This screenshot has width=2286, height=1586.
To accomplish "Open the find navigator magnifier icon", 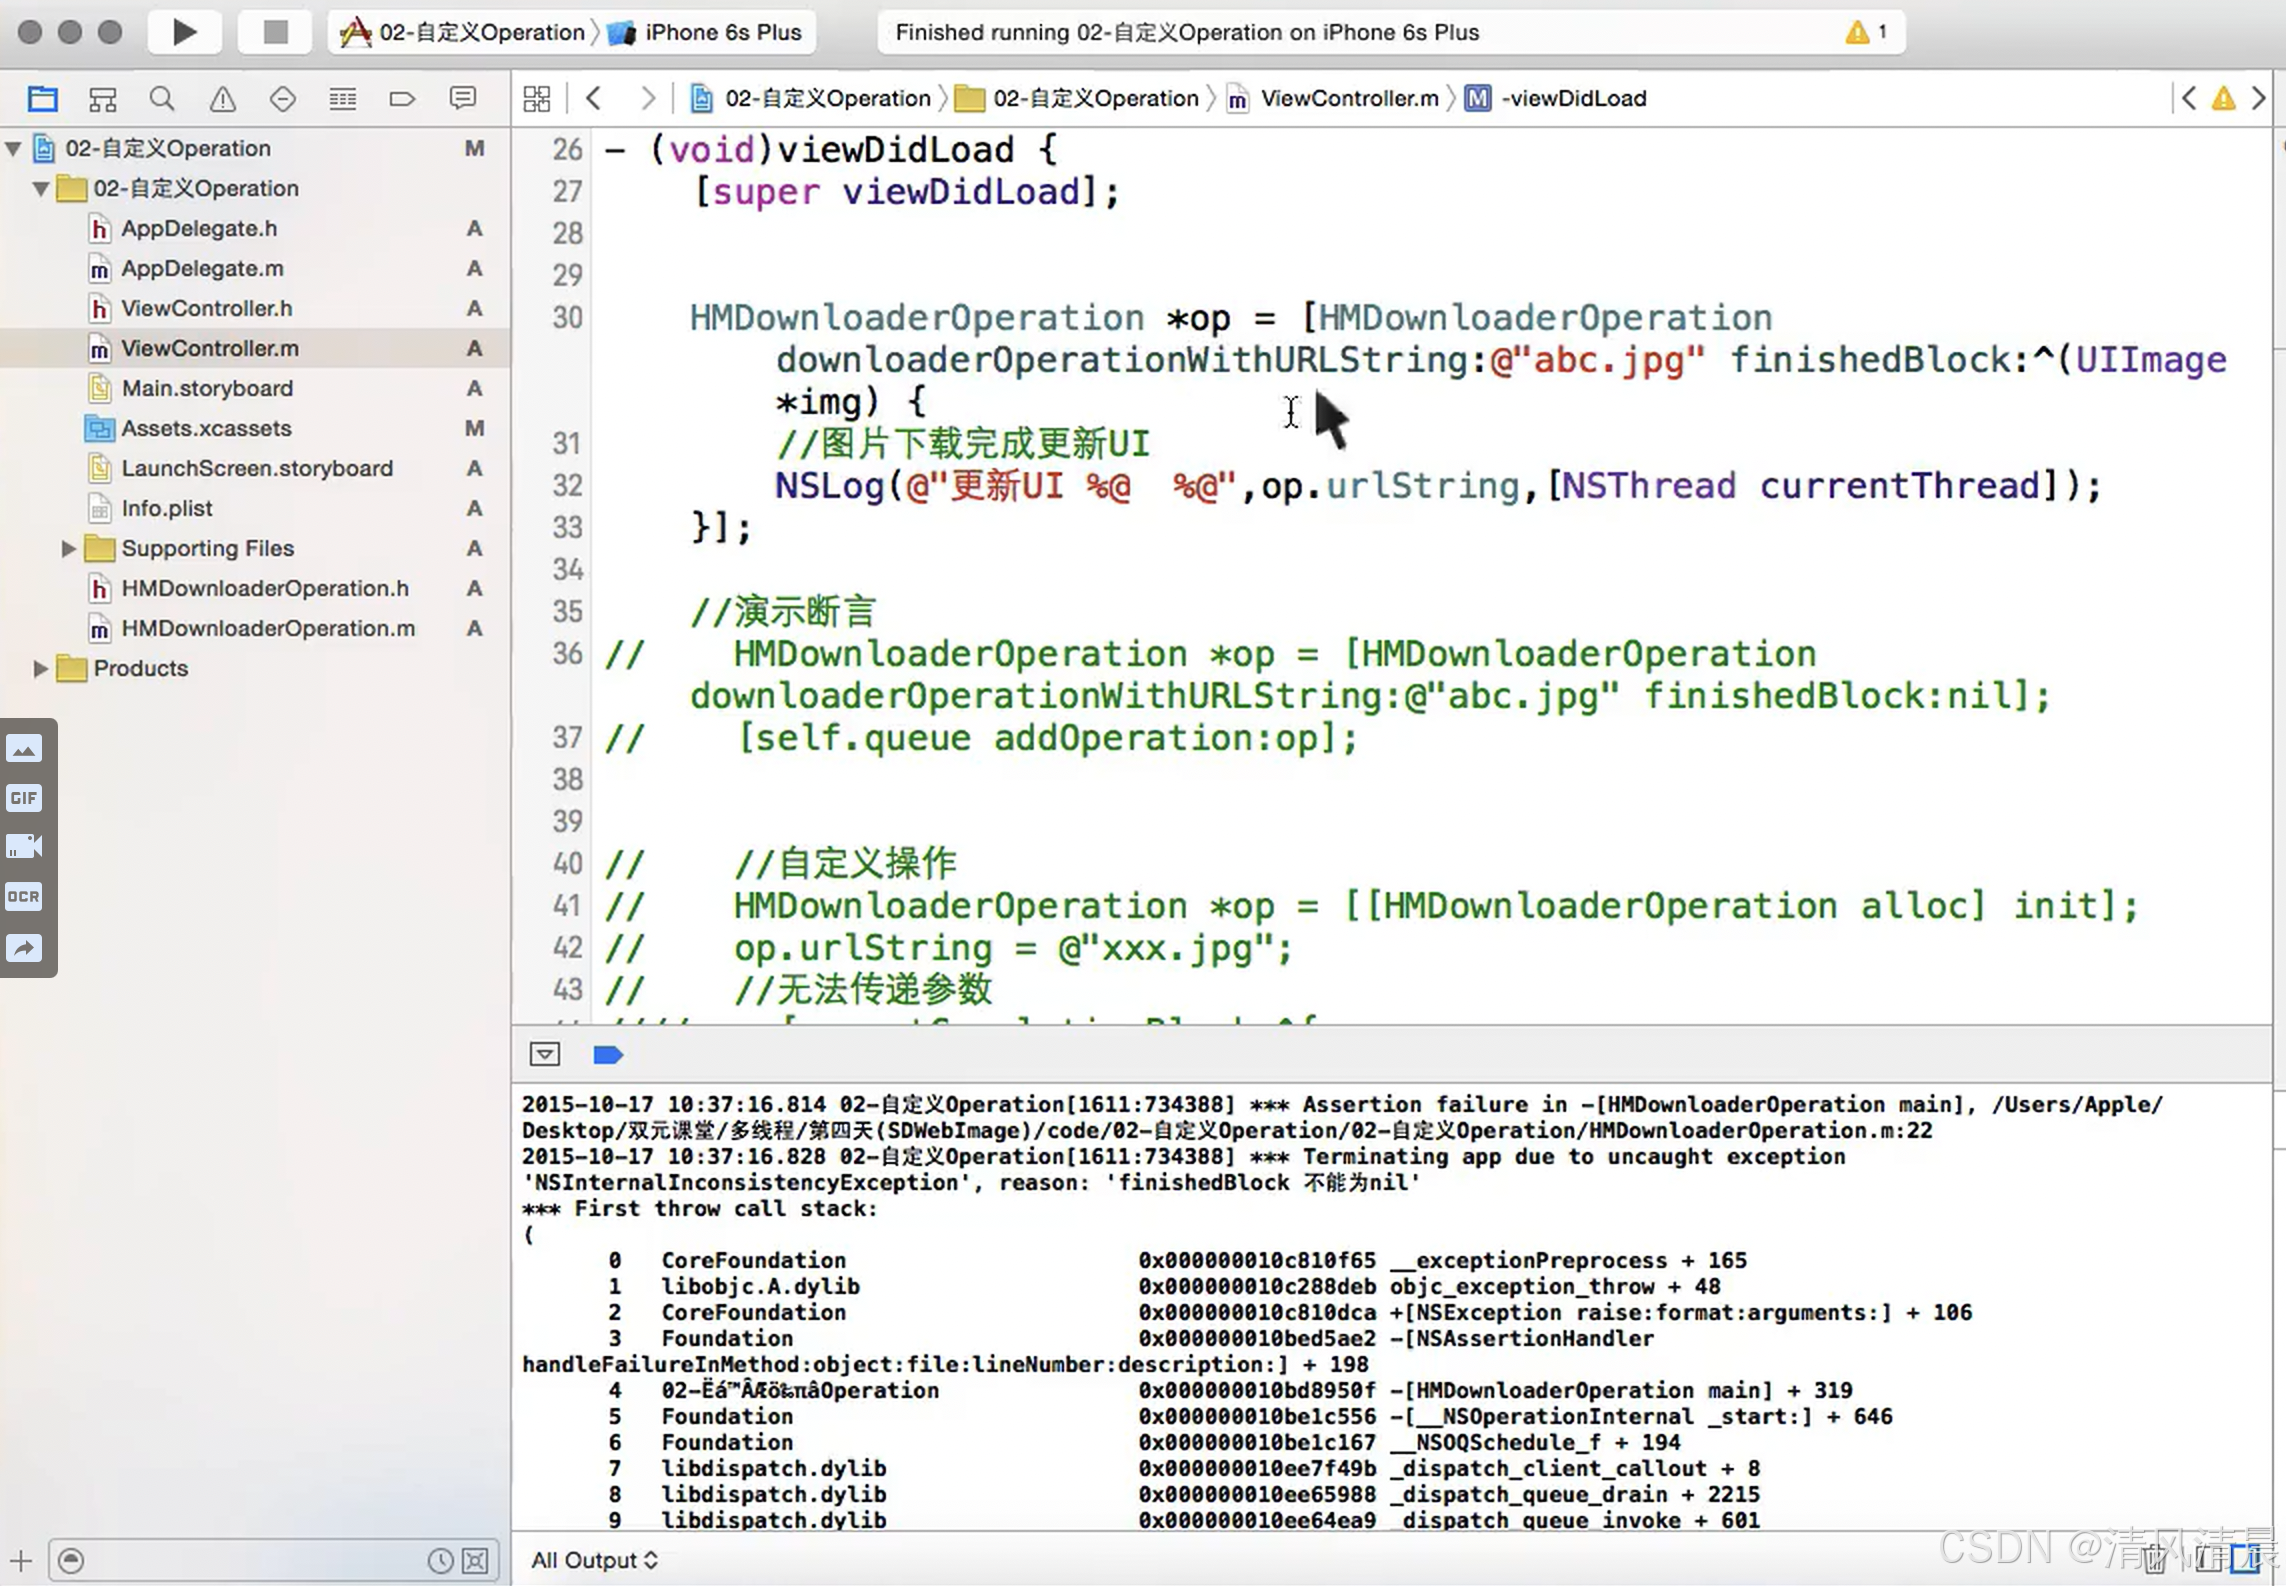I will [x=162, y=99].
